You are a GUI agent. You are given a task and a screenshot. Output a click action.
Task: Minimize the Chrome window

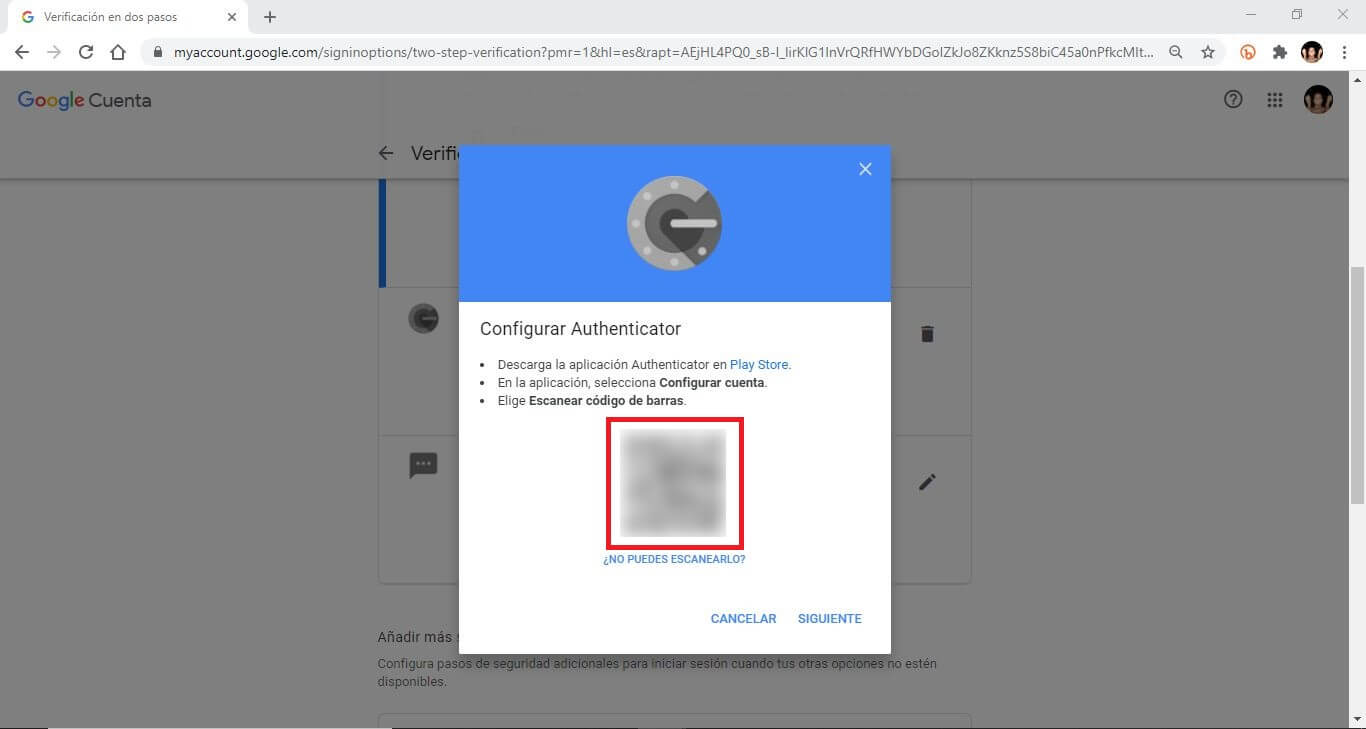pyautogui.click(x=1252, y=14)
